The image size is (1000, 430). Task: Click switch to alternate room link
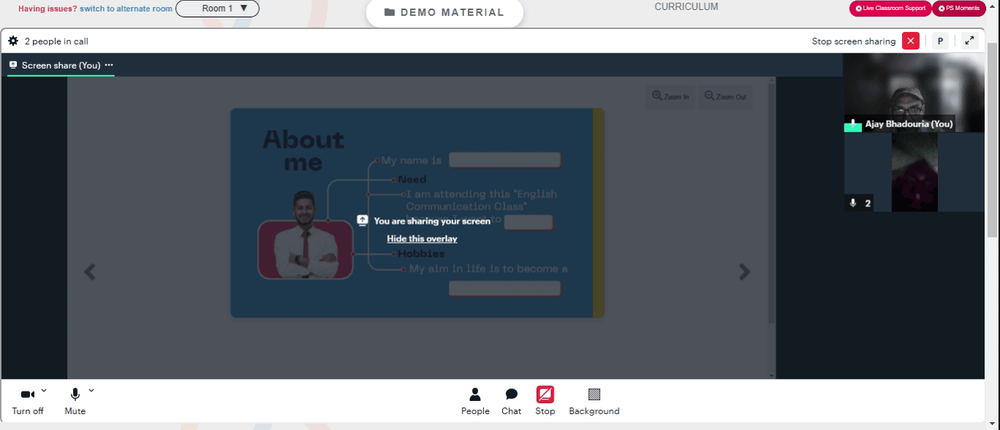126,9
